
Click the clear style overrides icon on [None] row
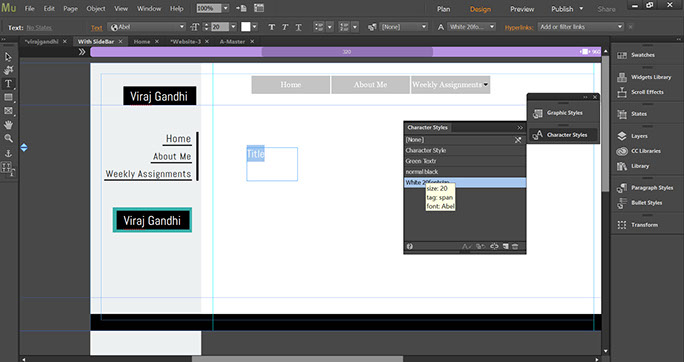coord(518,140)
